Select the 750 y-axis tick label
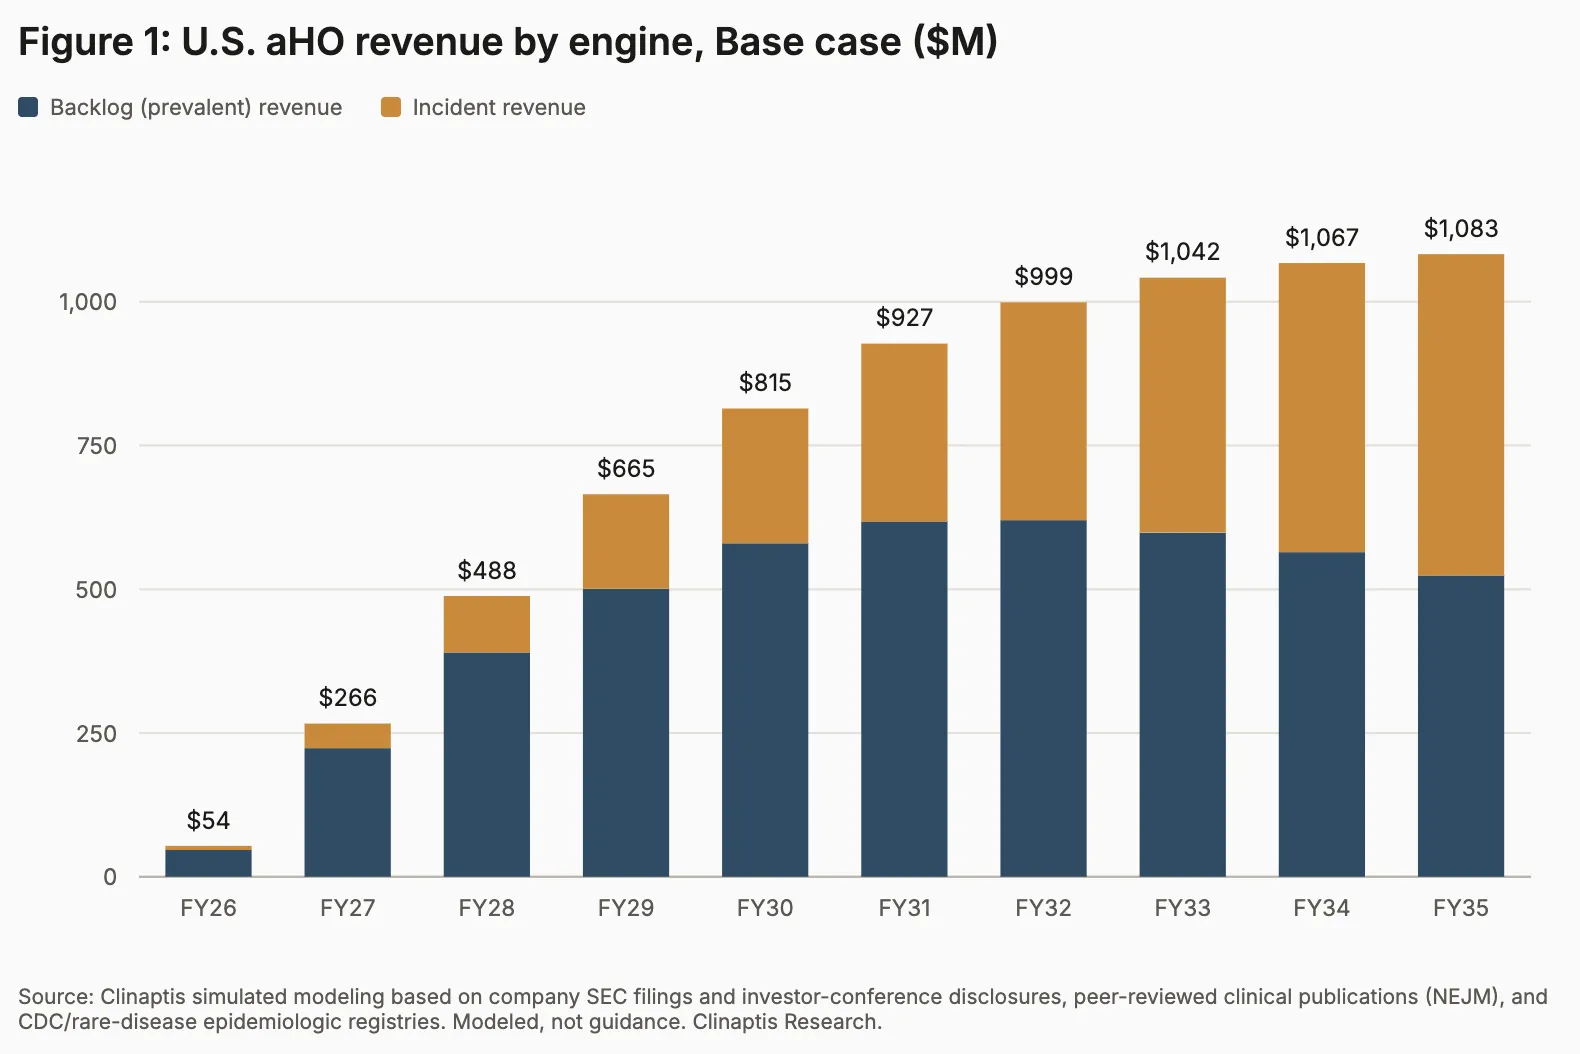Screen dimensions: 1580x1054 click(96, 446)
